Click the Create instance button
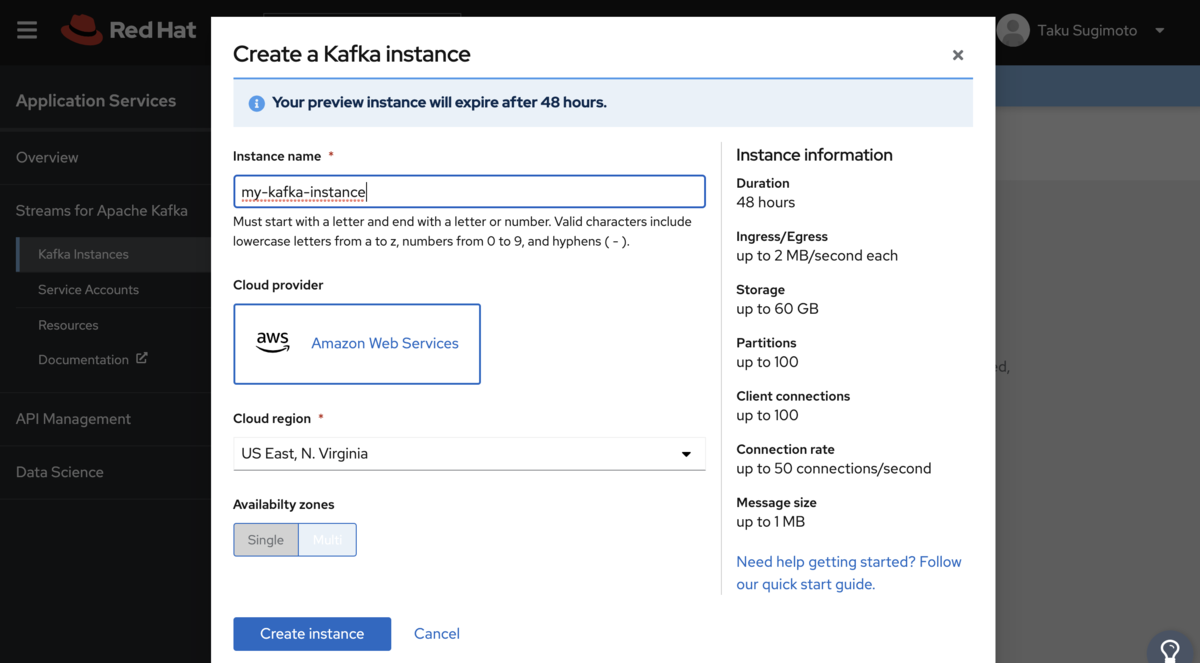 coord(312,634)
